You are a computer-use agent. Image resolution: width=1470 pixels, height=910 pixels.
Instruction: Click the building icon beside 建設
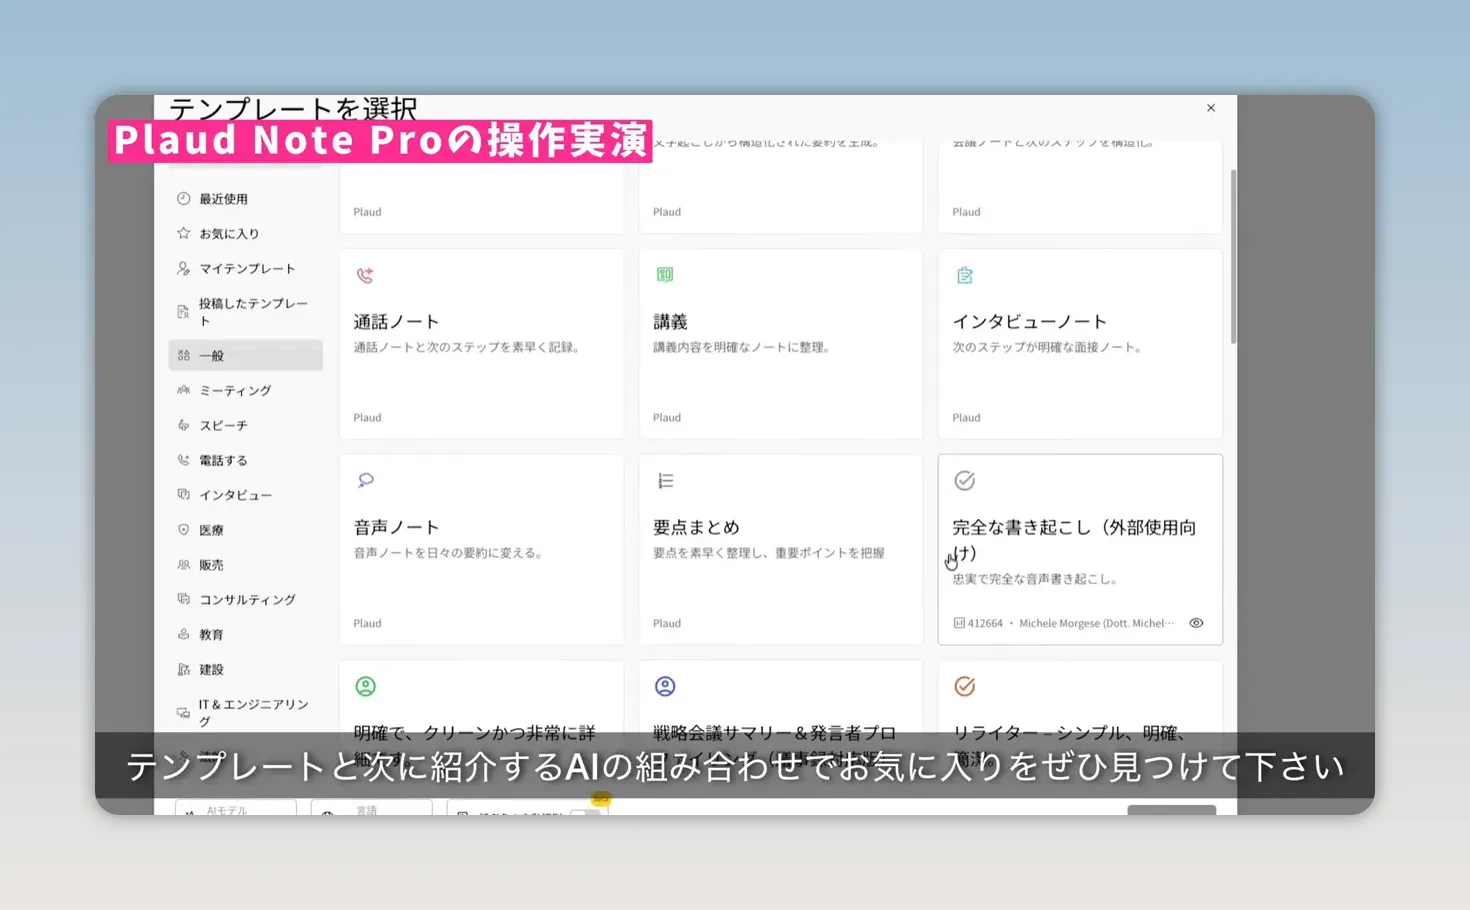click(183, 669)
